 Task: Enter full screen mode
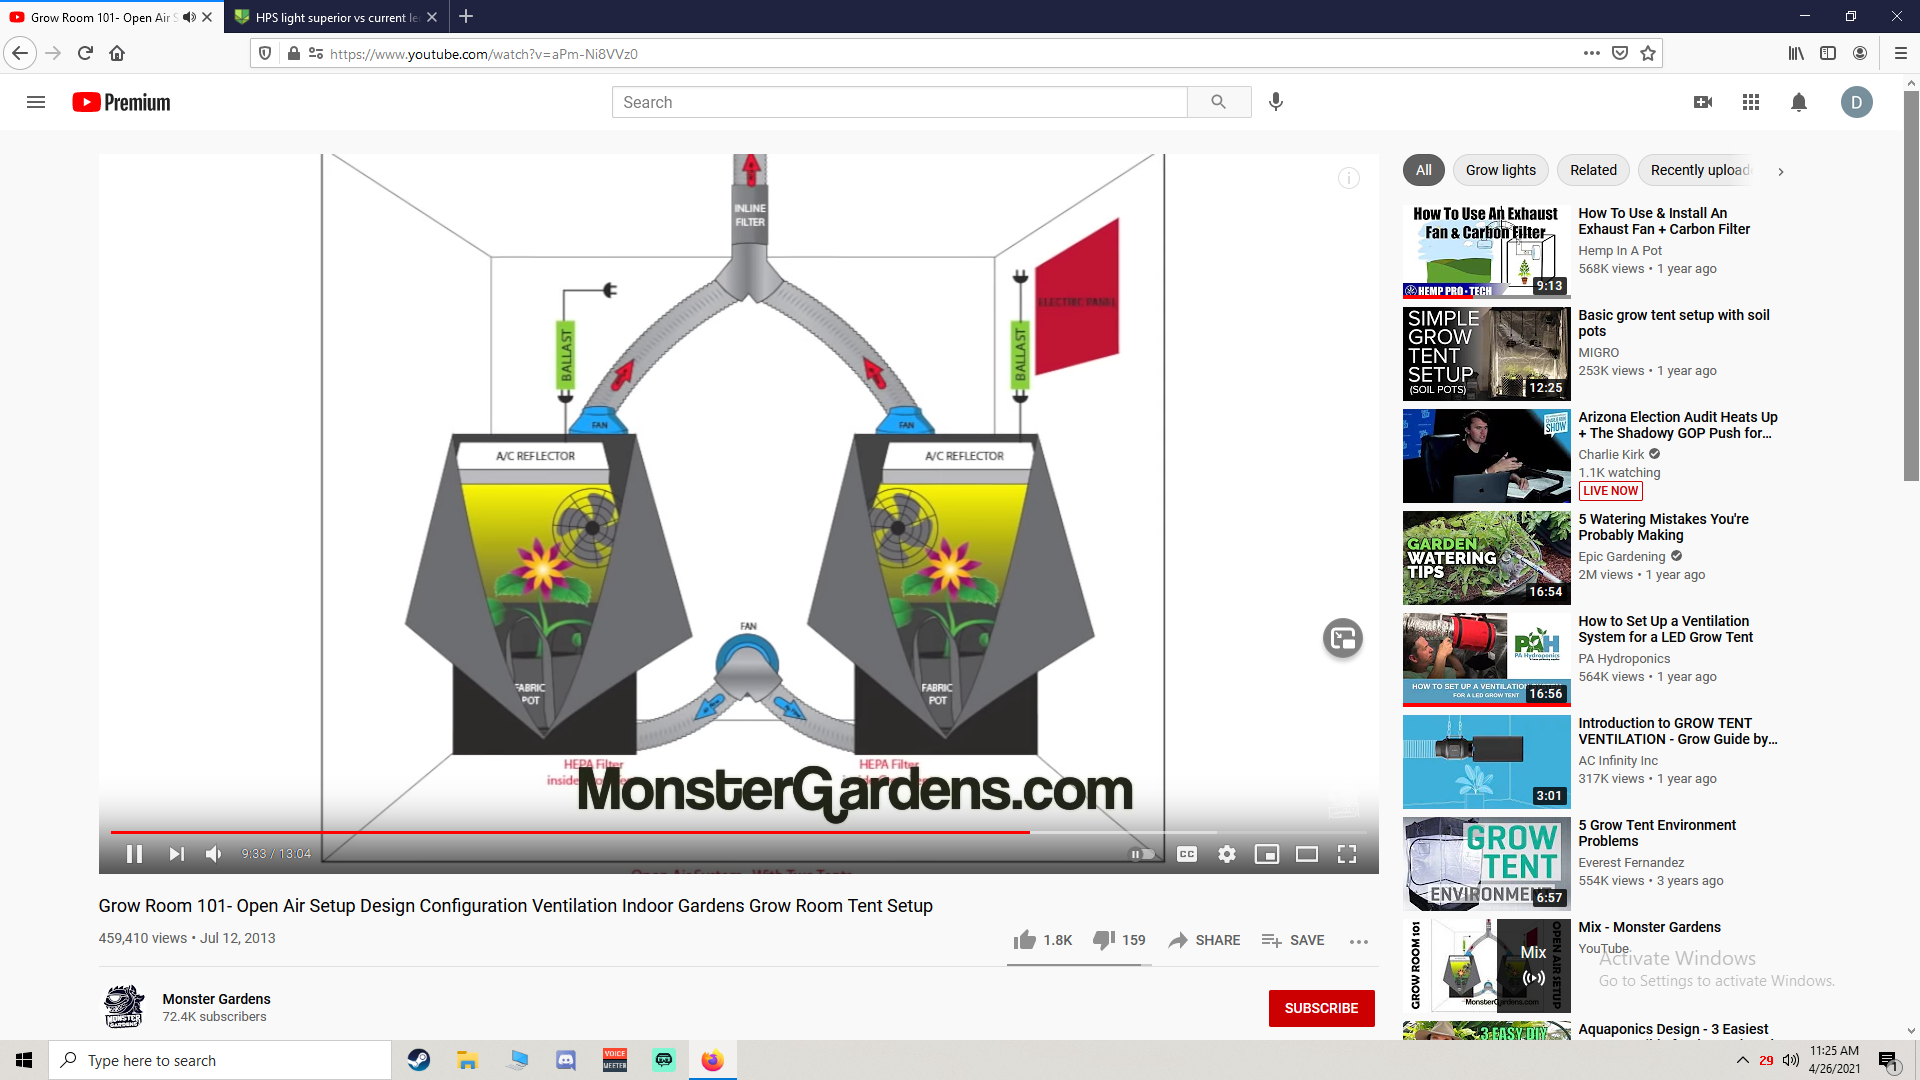[1347, 854]
